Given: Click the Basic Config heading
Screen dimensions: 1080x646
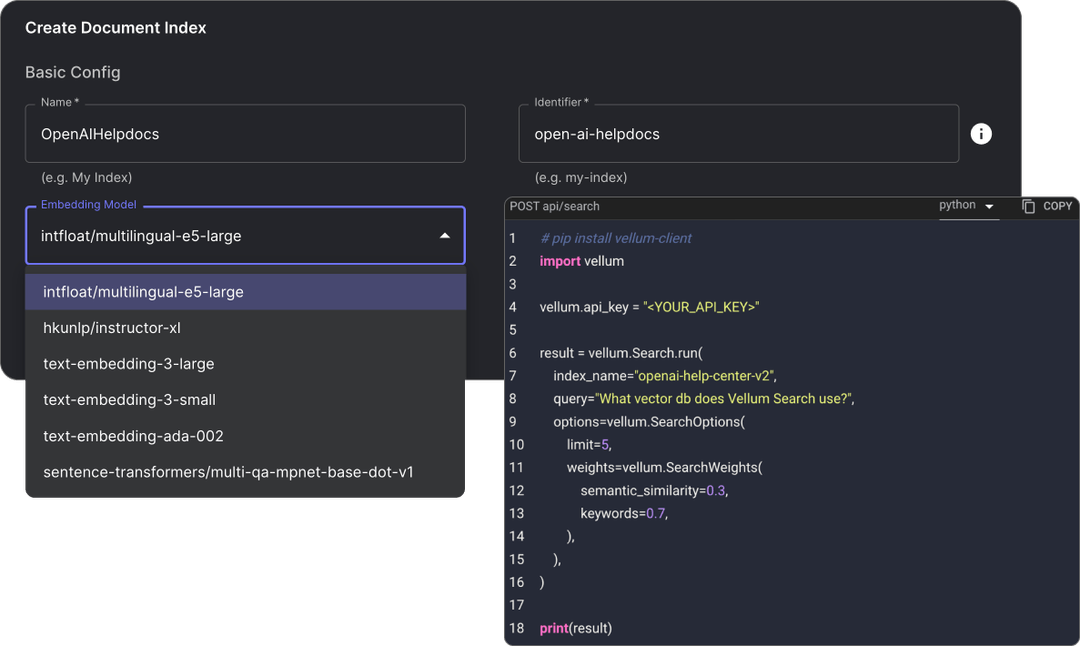Looking at the screenshot, I should tap(73, 72).
